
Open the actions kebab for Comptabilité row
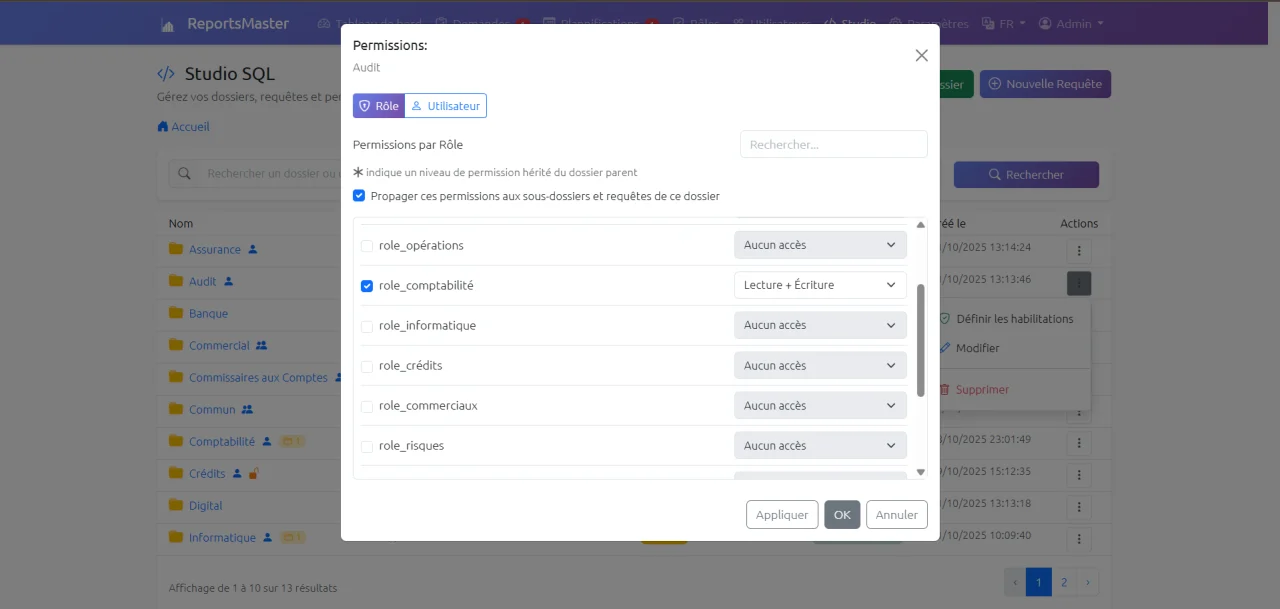point(1078,442)
